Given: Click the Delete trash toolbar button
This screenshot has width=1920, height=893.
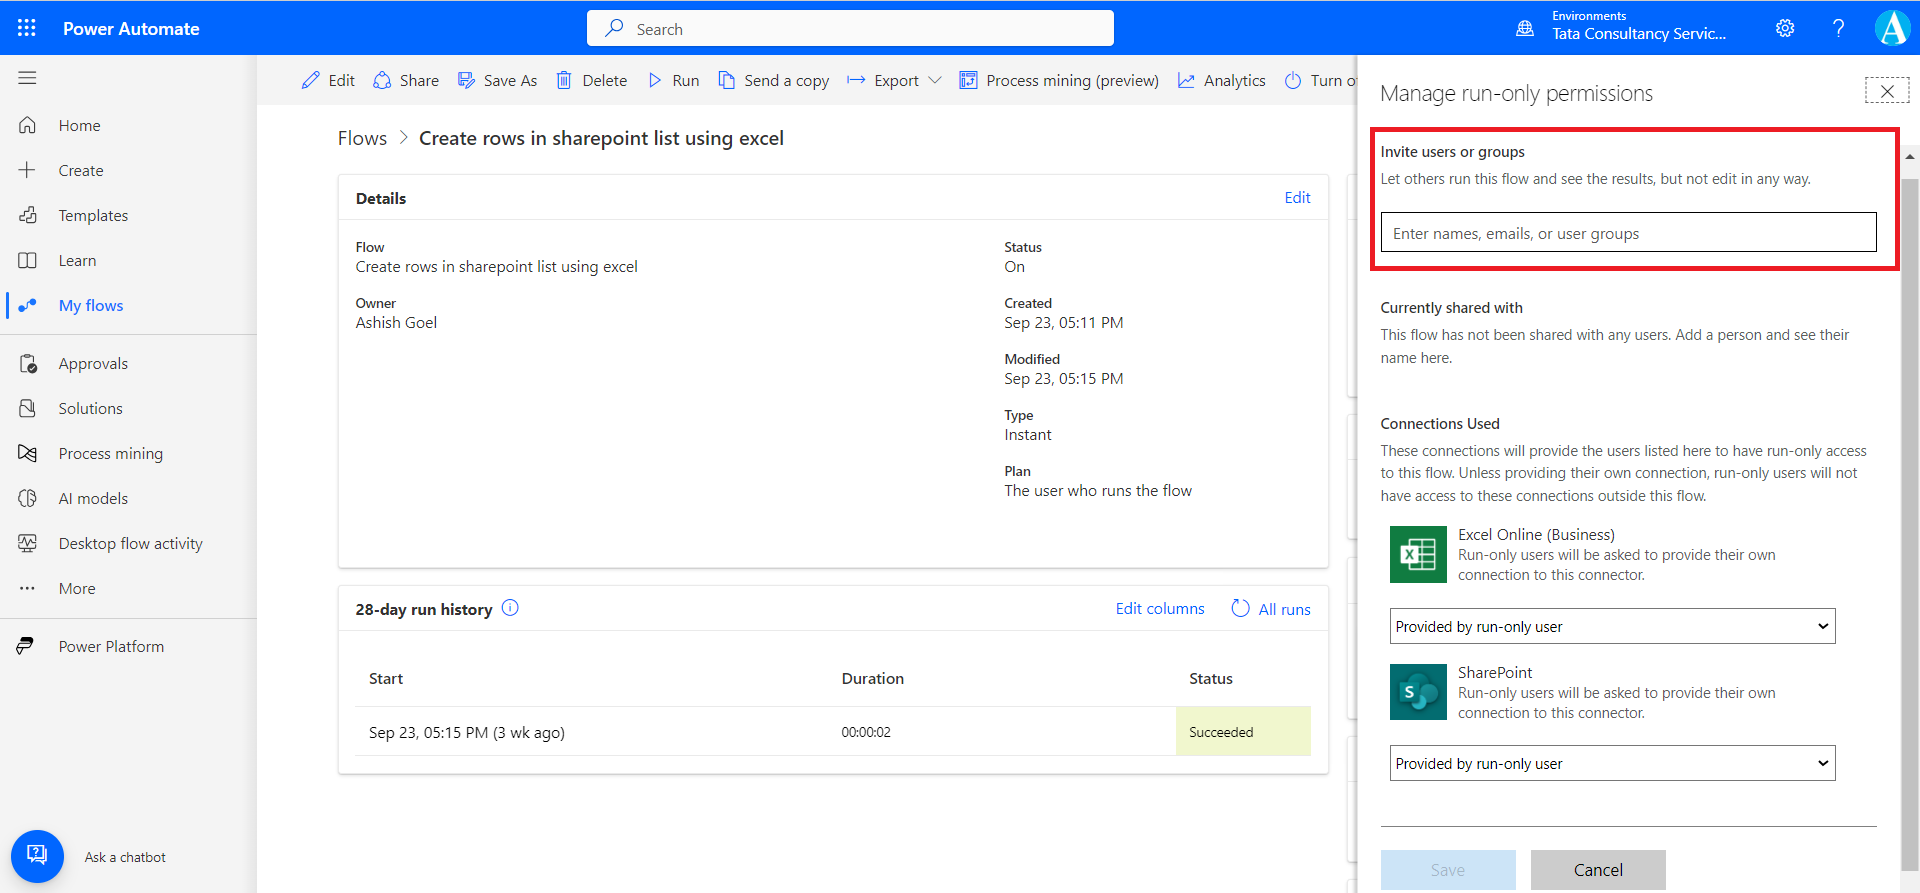Looking at the screenshot, I should (x=591, y=80).
